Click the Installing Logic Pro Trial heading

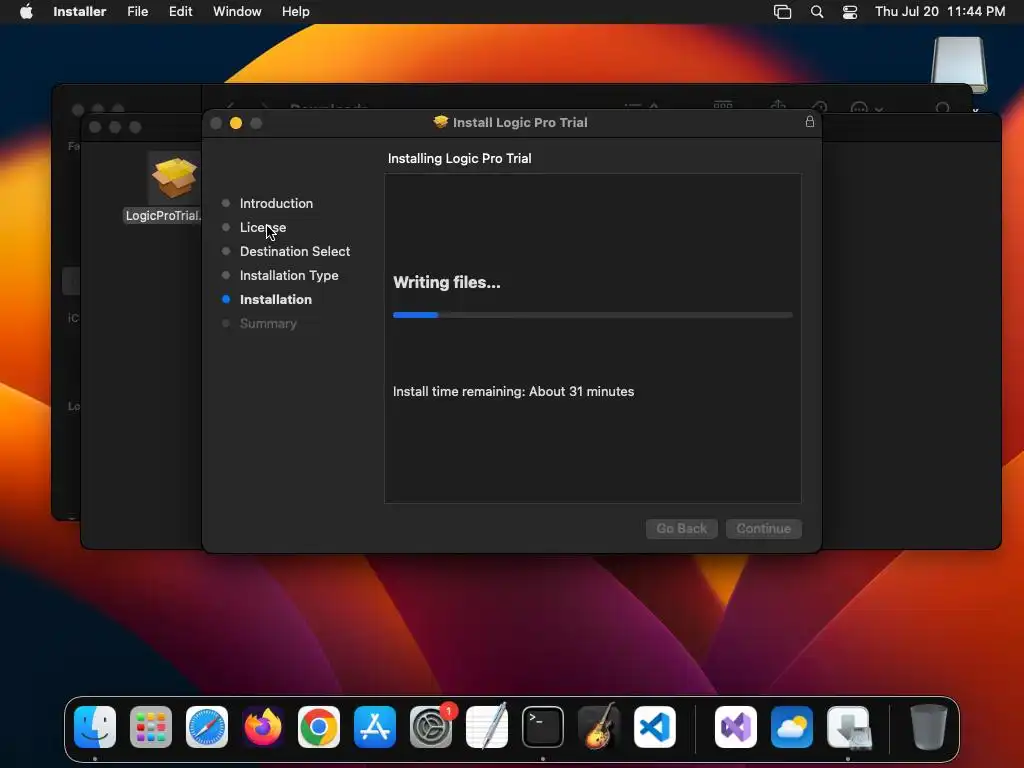point(459,158)
